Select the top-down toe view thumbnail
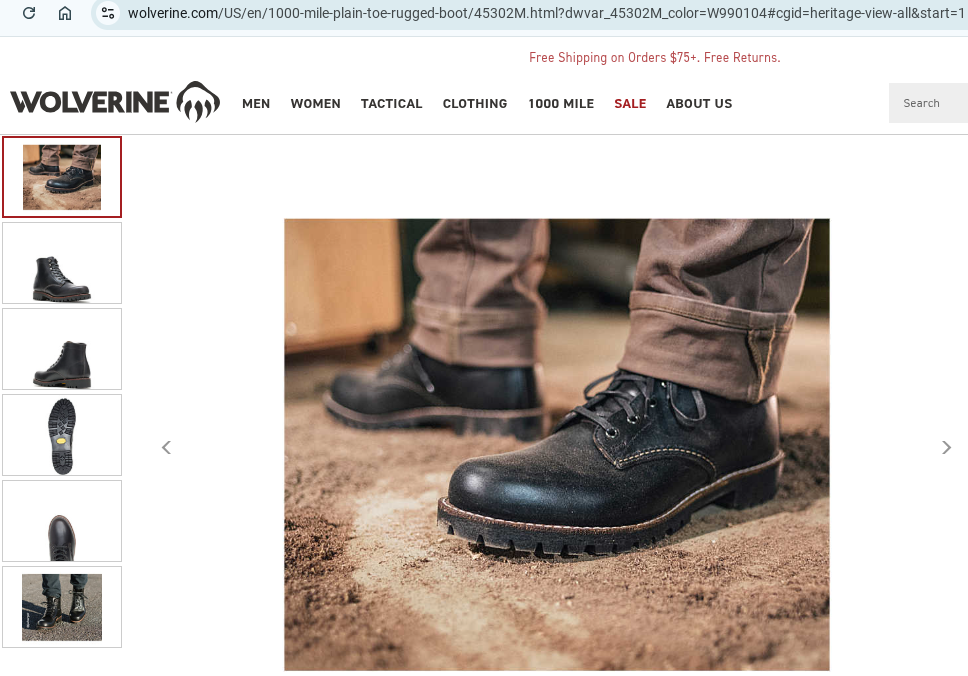Viewport: 968px width, 676px height. pyautogui.click(x=62, y=521)
